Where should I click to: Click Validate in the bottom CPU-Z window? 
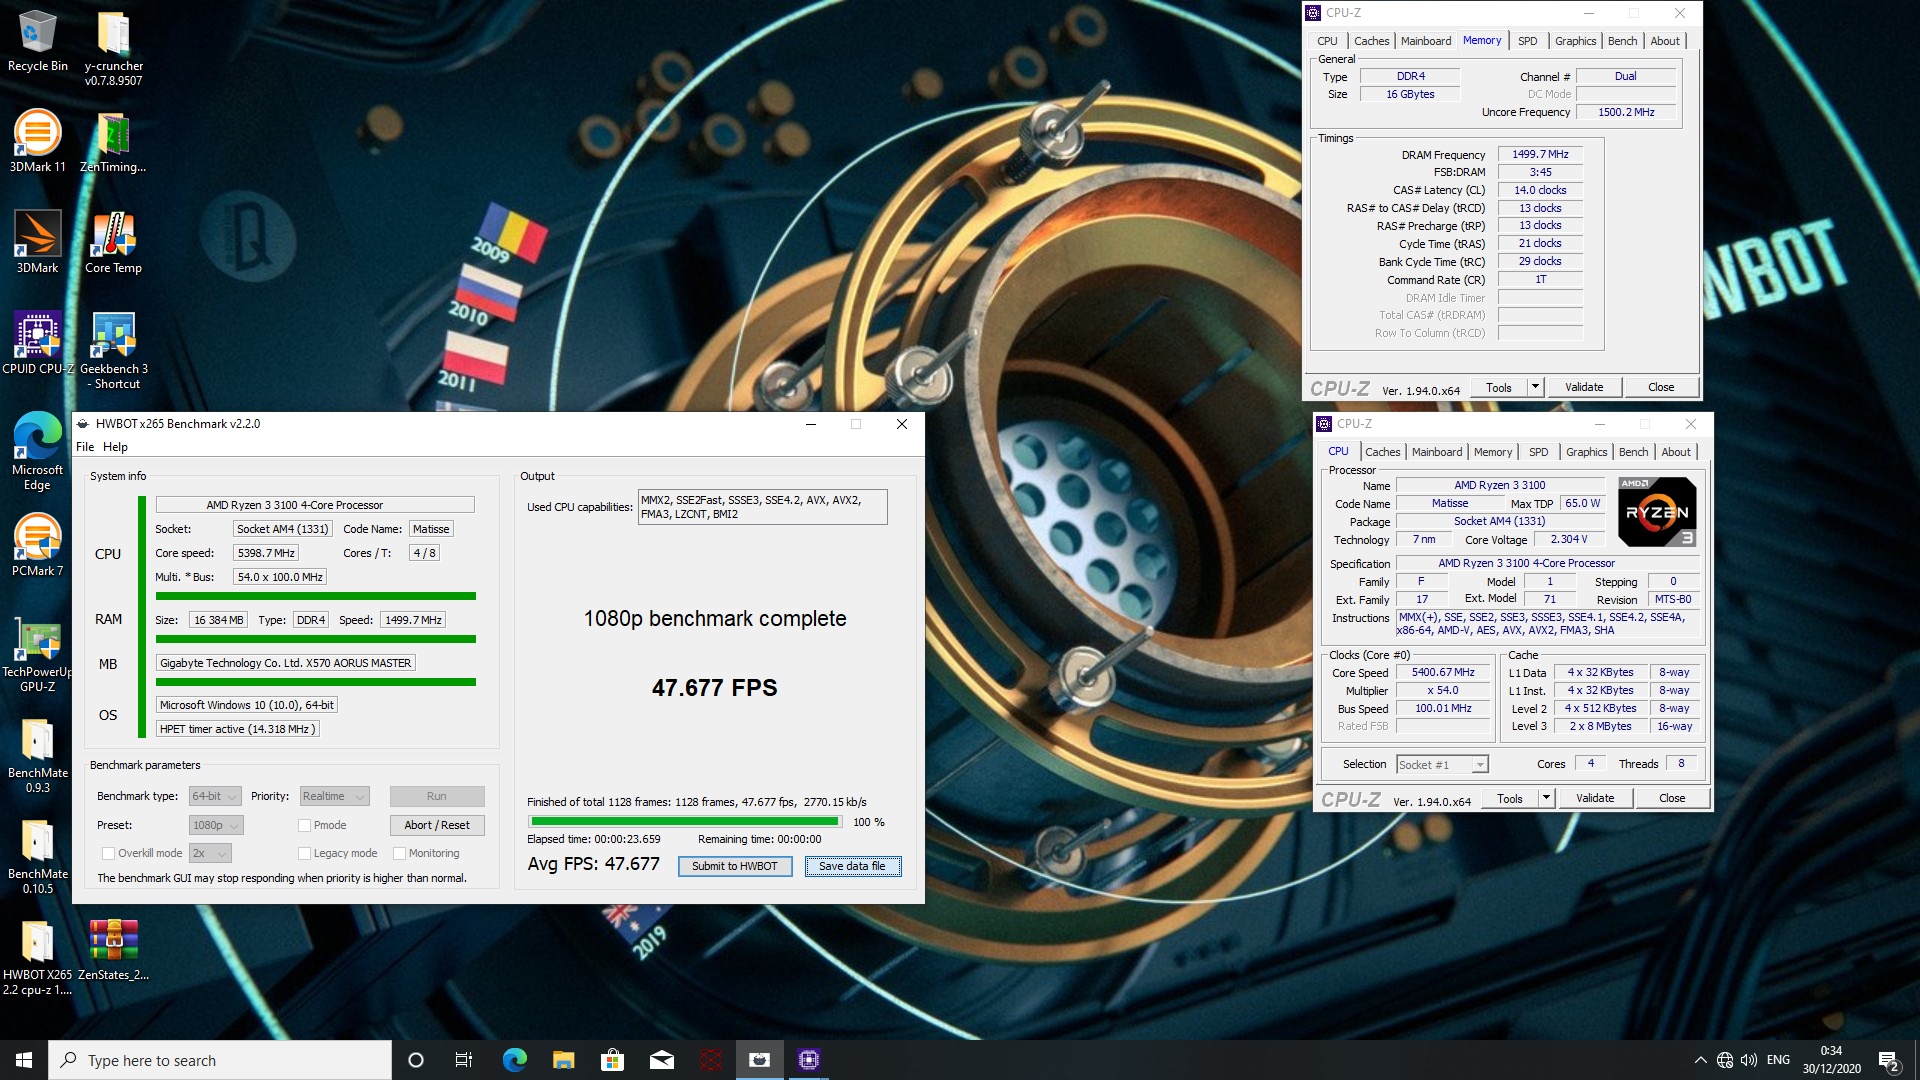click(1594, 798)
